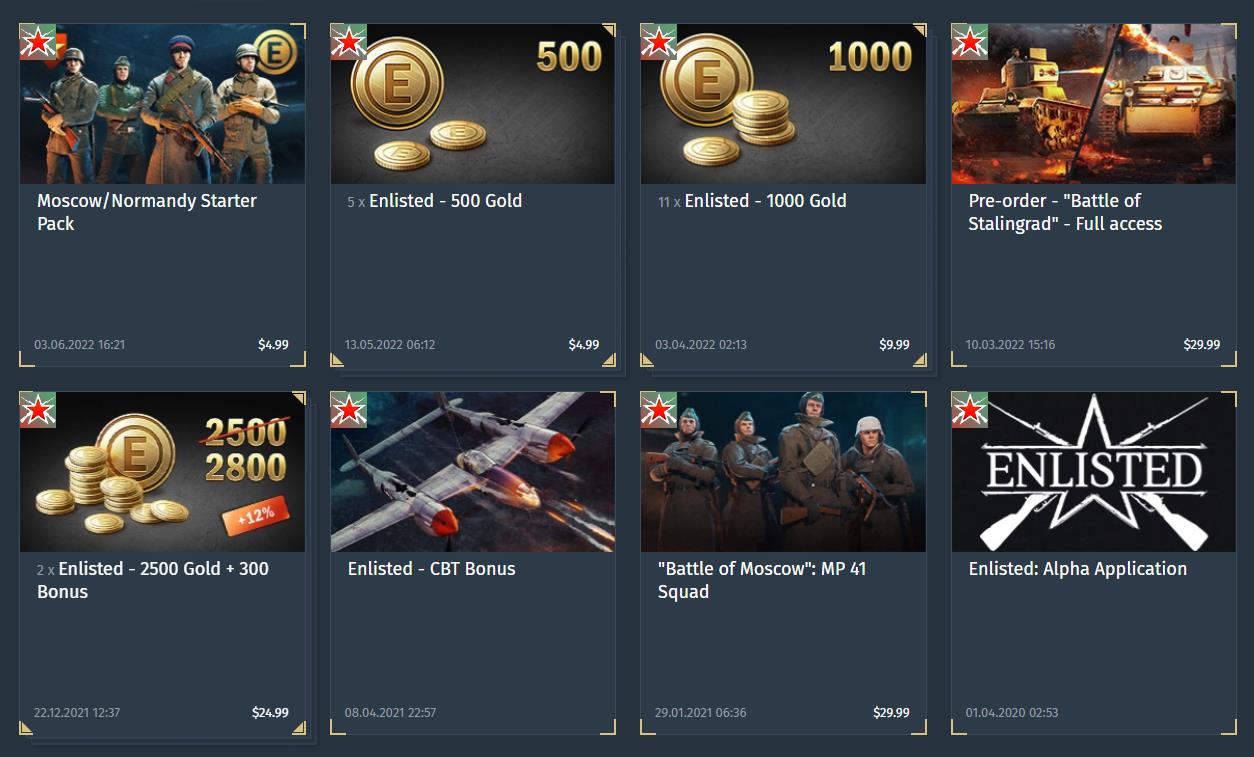Open the Enlisted - 1000 Gold title link
The image size is (1254, 757).
coord(766,201)
